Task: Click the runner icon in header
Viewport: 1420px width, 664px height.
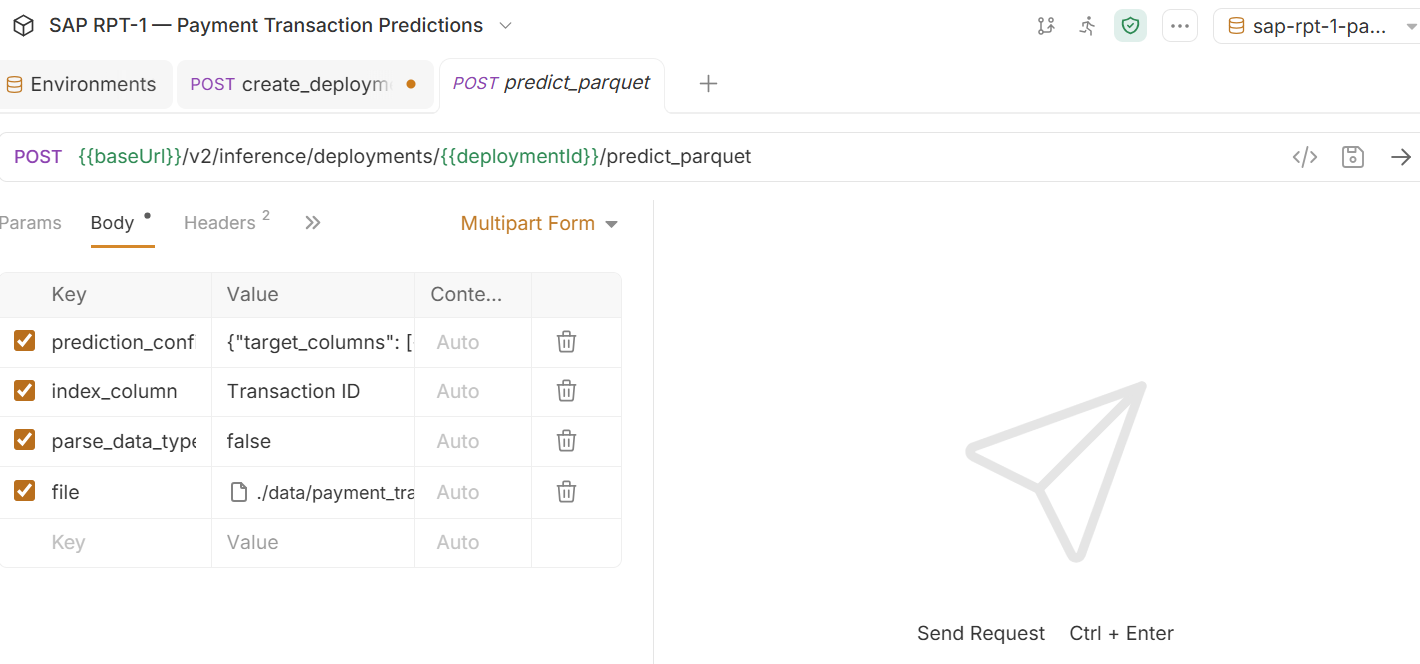Action: click(1088, 26)
